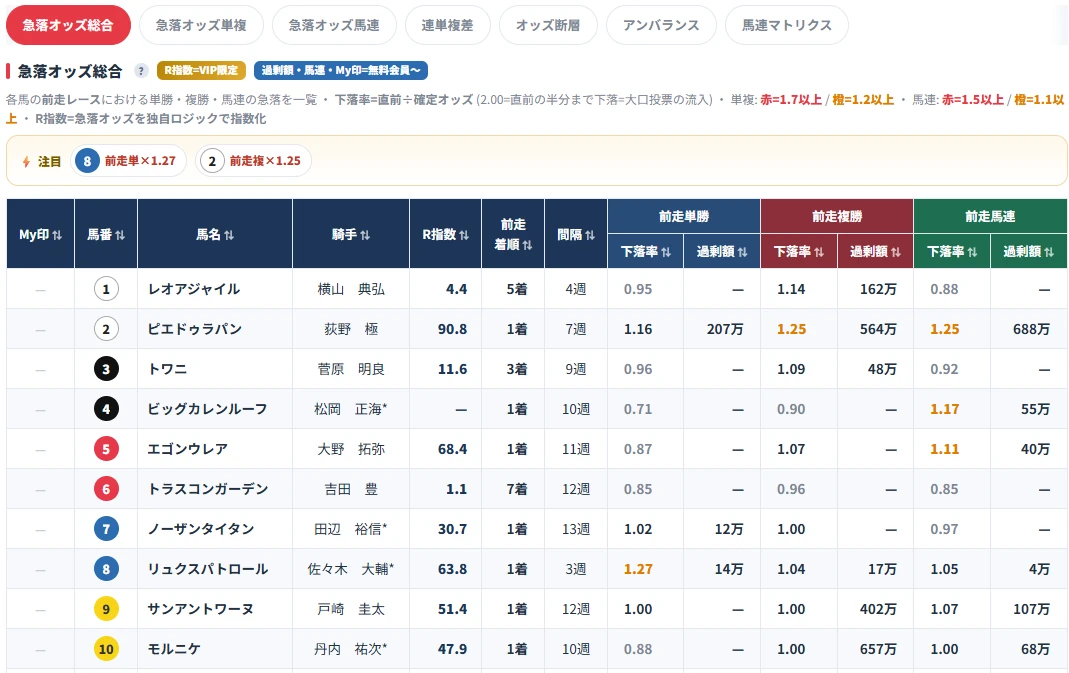Viewport: 1069px width, 673px height.
Task: Click yellow horse number 10 circle
Action: click(x=106, y=649)
